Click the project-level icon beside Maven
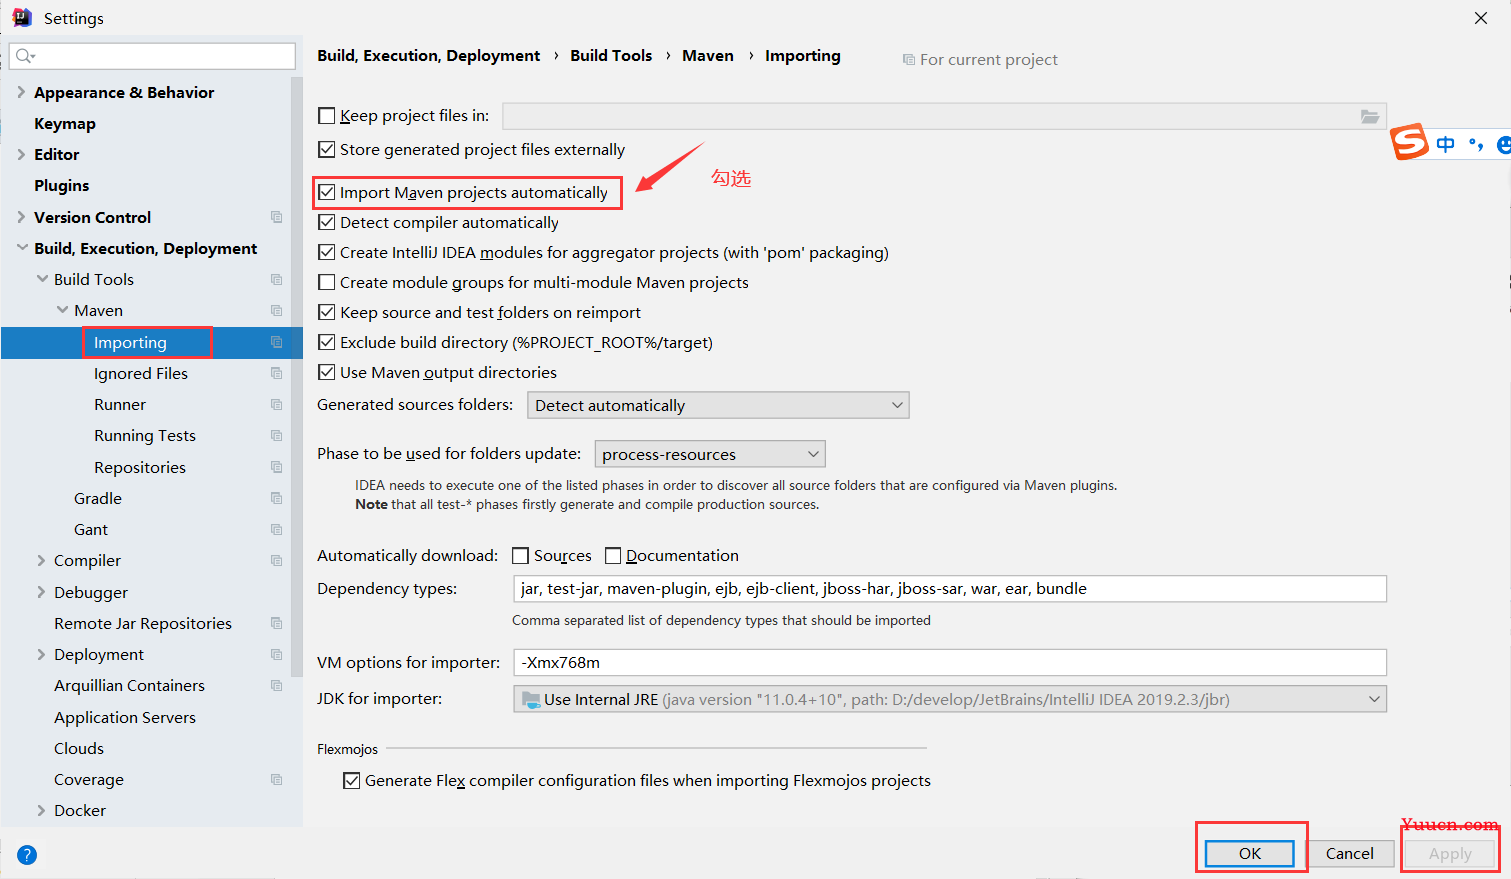 click(x=277, y=310)
